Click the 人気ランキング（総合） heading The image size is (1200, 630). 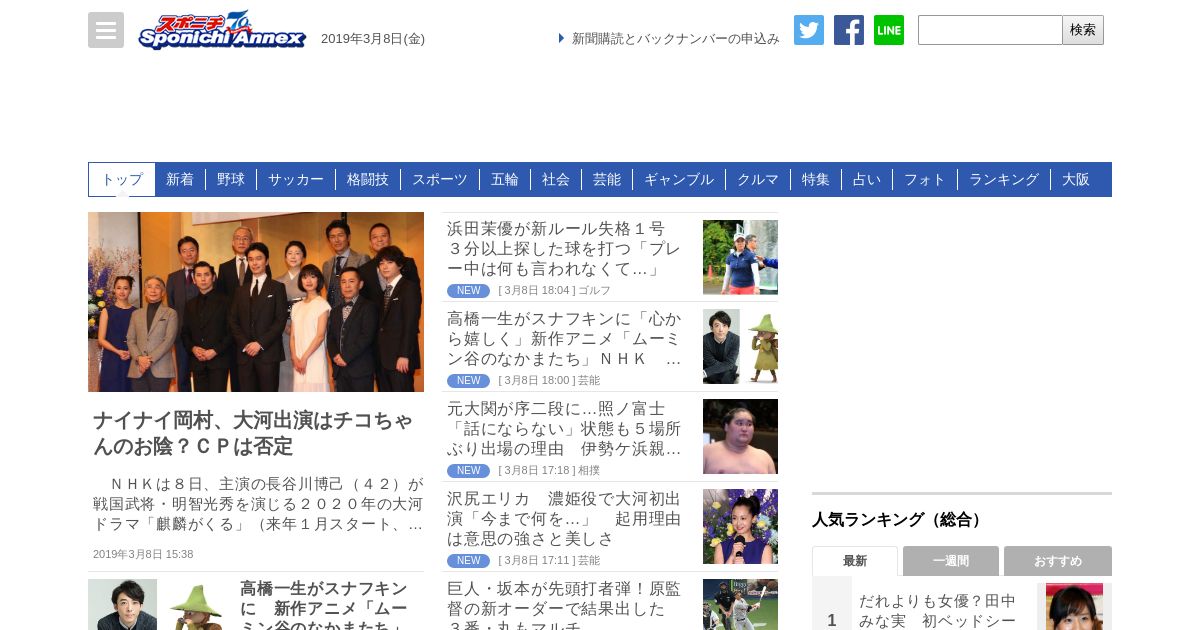[x=899, y=520]
